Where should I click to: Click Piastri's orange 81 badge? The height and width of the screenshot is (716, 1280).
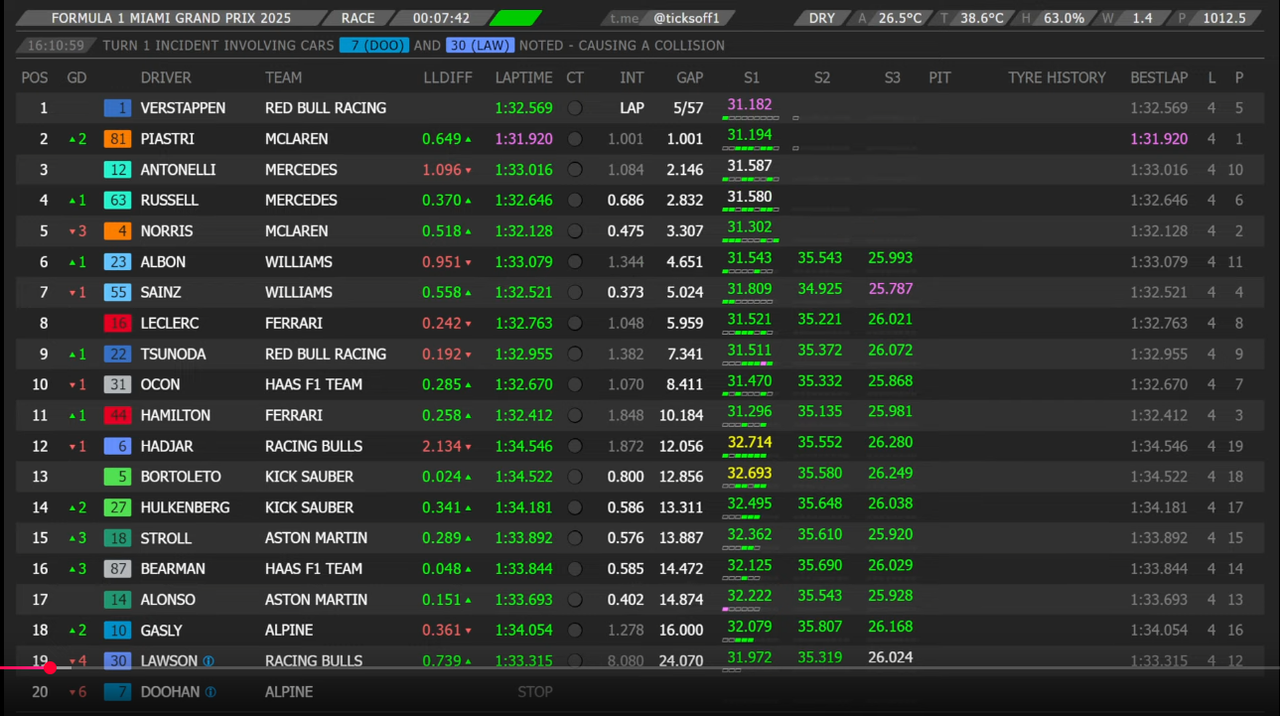coord(118,139)
